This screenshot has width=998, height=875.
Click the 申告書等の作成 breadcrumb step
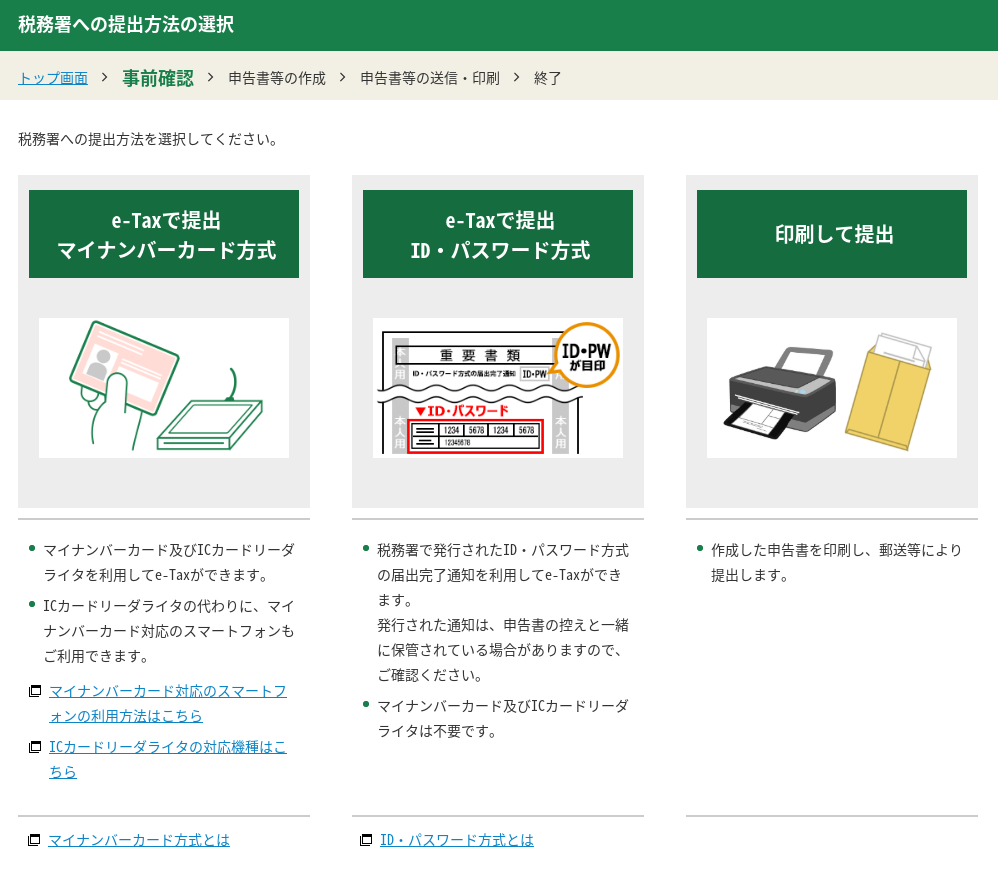pos(277,78)
